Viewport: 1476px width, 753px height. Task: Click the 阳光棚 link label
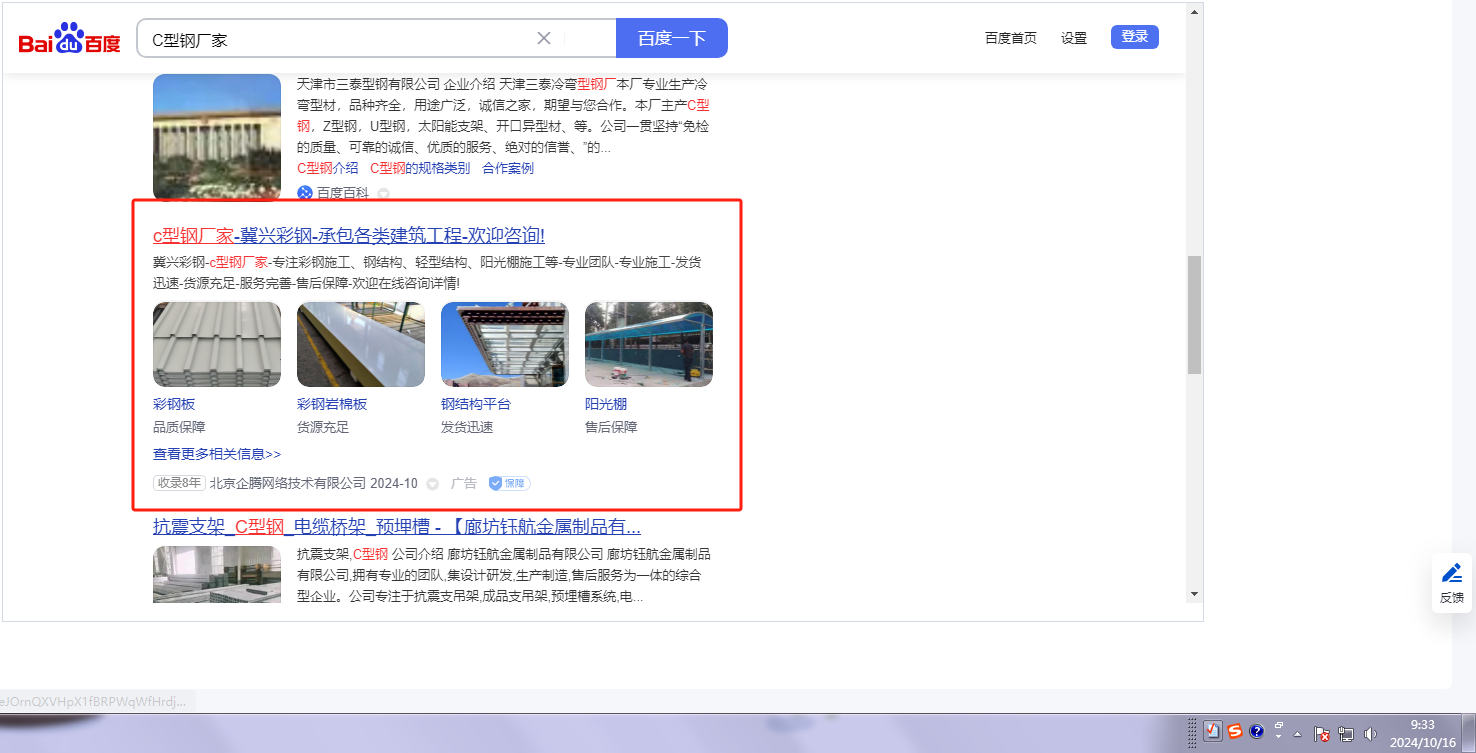606,404
